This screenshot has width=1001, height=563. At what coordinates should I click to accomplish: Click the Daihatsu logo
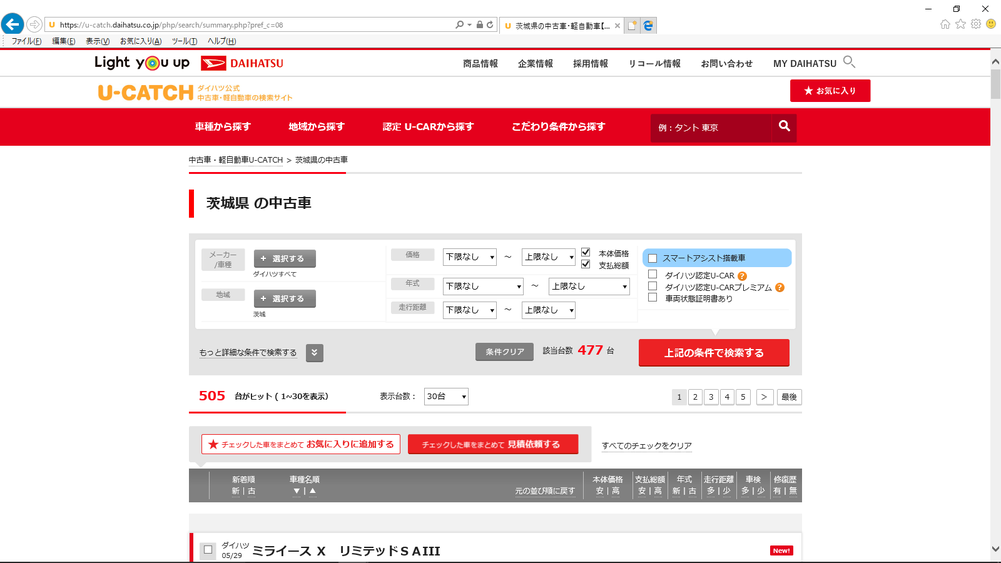[242, 63]
